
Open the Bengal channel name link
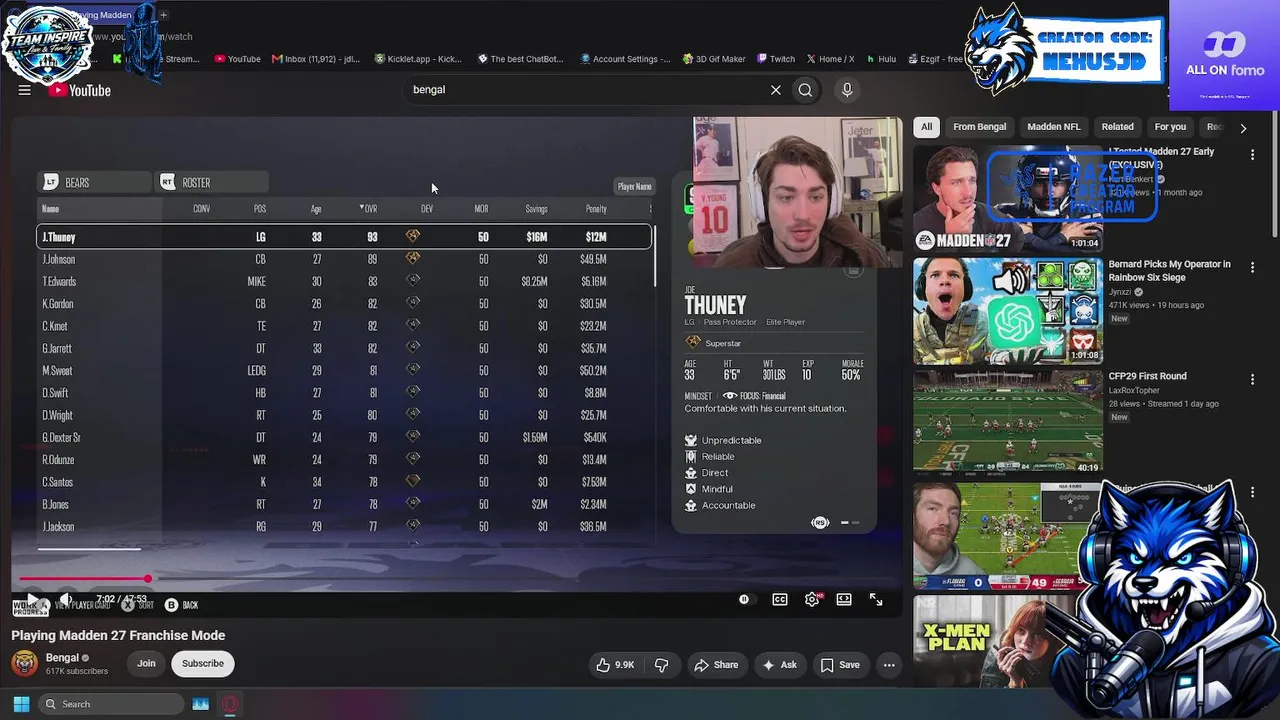click(62, 658)
